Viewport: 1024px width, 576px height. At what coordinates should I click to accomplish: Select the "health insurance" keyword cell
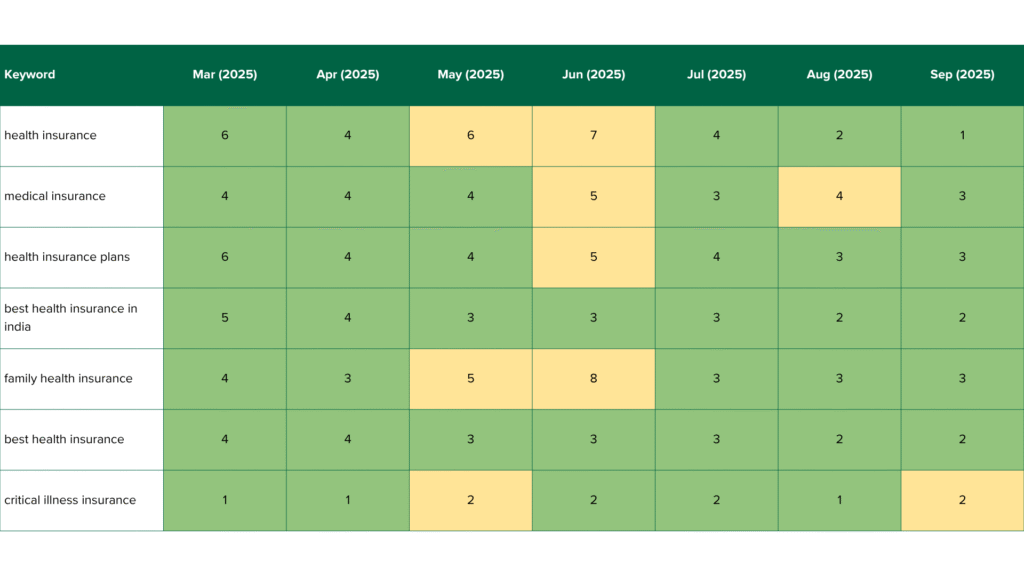click(51, 136)
